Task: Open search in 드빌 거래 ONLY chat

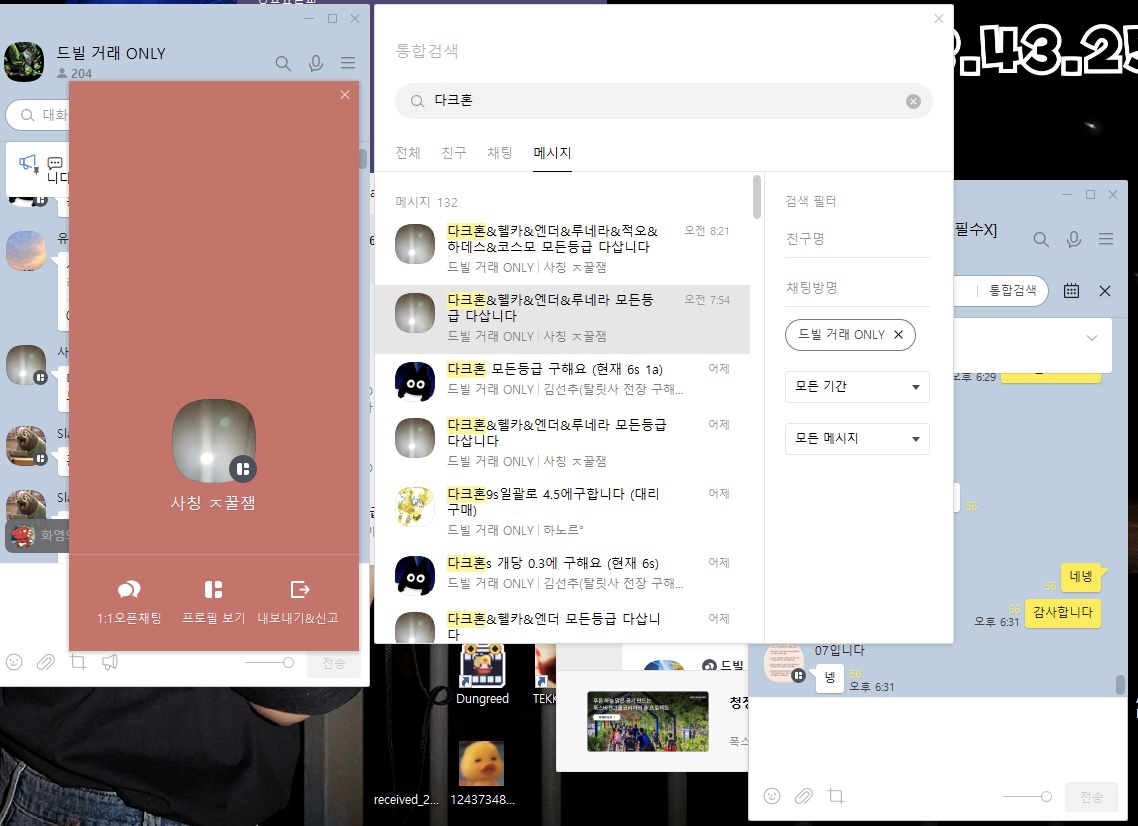Action: click(x=283, y=63)
